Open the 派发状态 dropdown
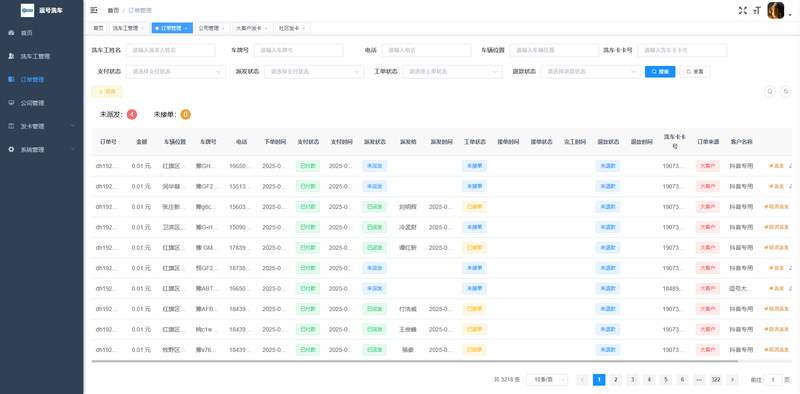Image resolution: width=800 pixels, height=394 pixels. (314, 71)
